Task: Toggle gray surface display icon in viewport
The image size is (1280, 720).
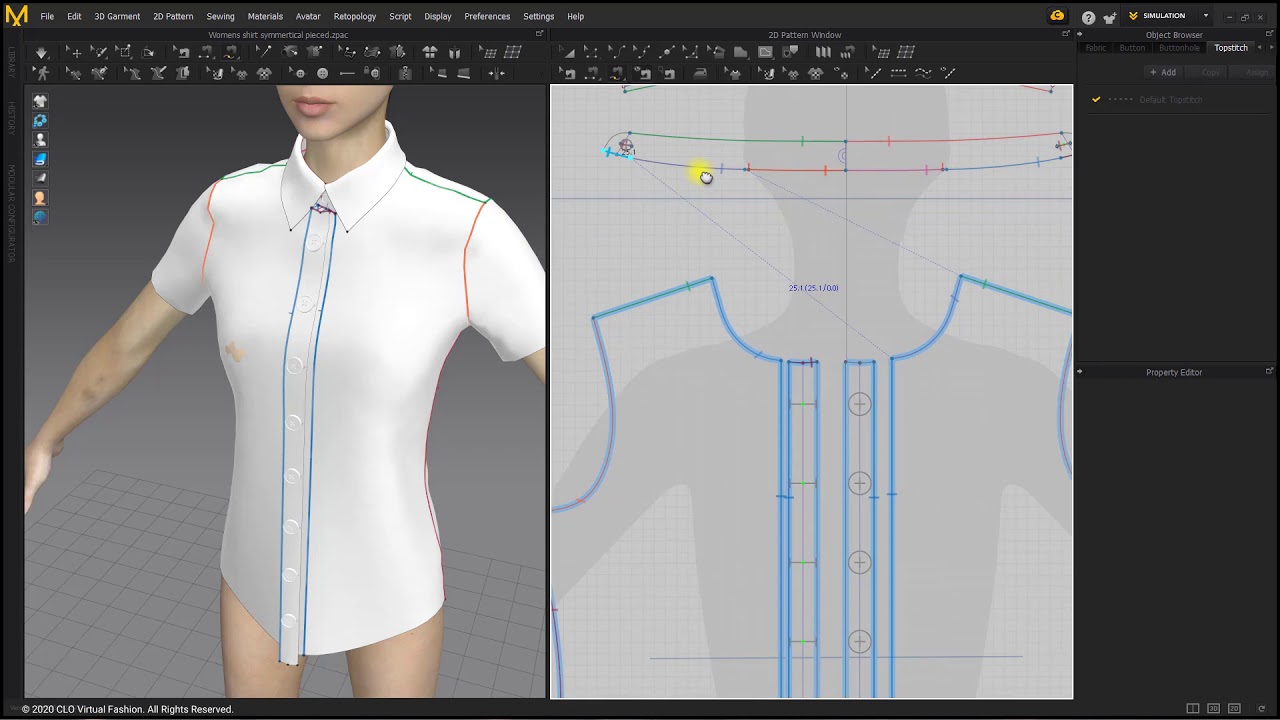Action: (x=40, y=178)
